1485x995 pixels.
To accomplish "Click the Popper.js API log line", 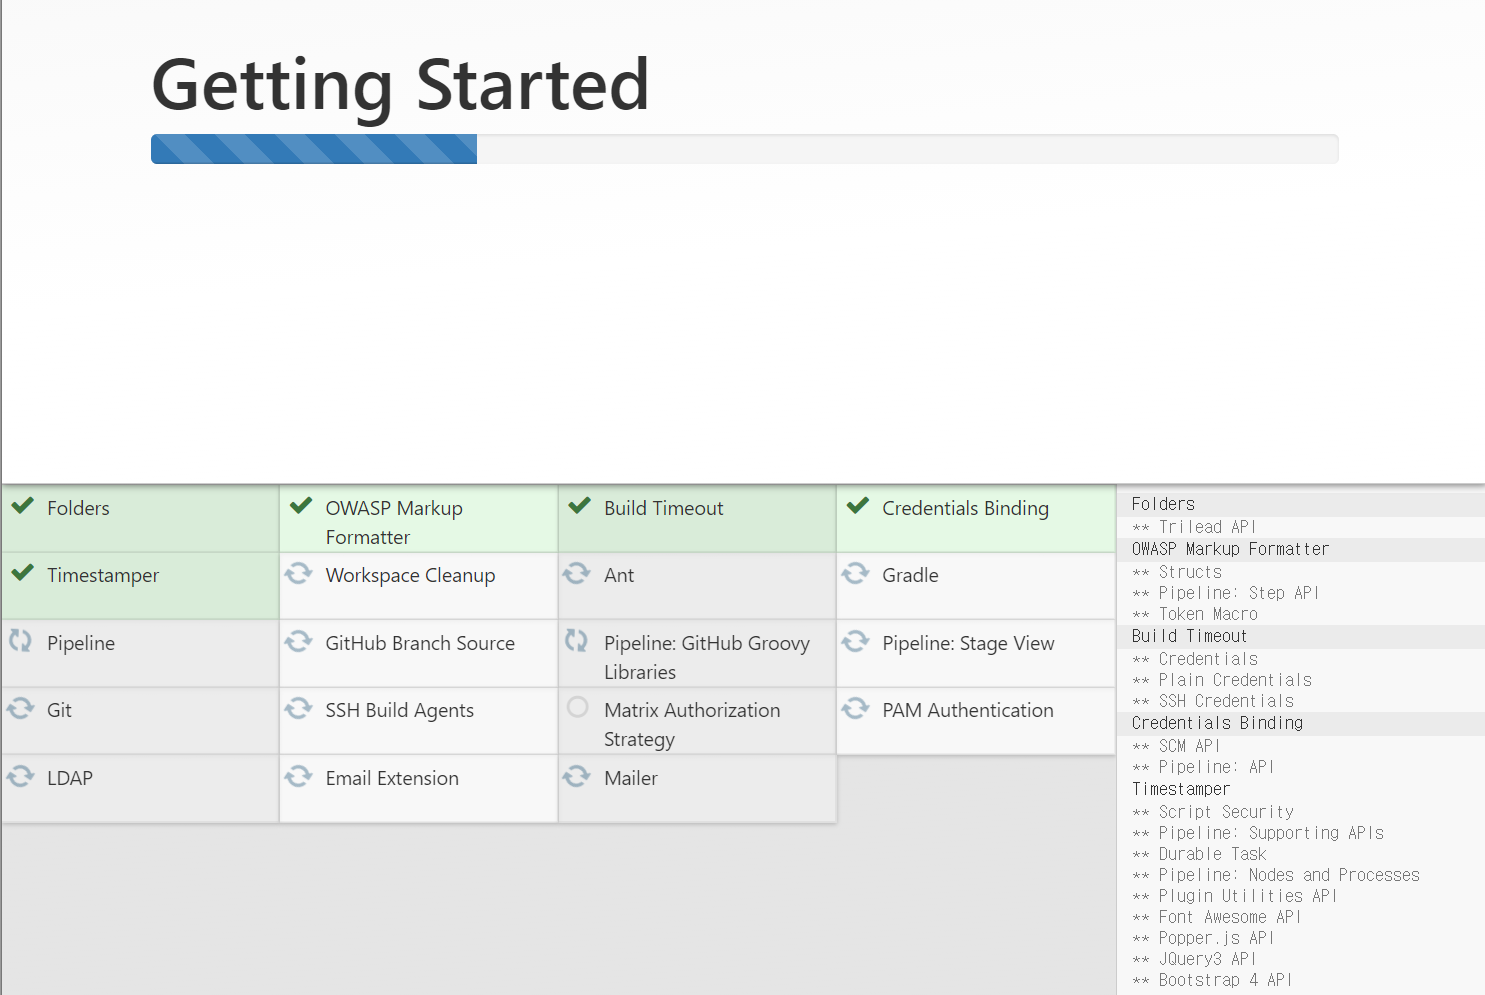I will (1203, 938).
